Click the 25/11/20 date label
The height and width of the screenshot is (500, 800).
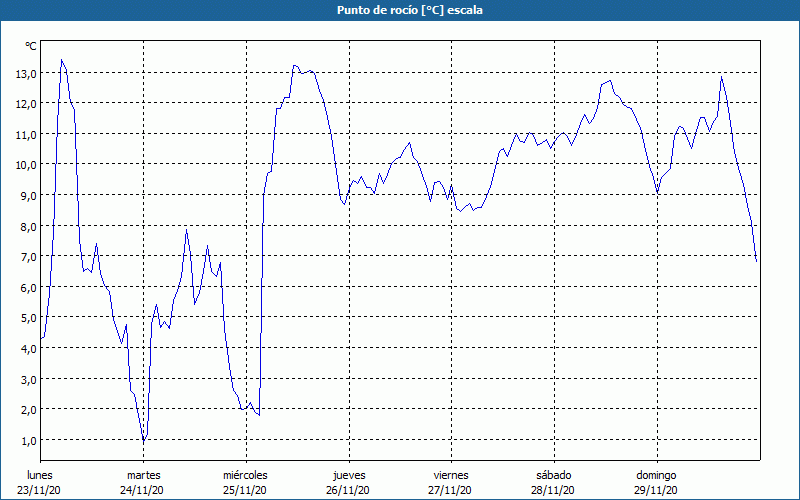pyautogui.click(x=245, y=490)
